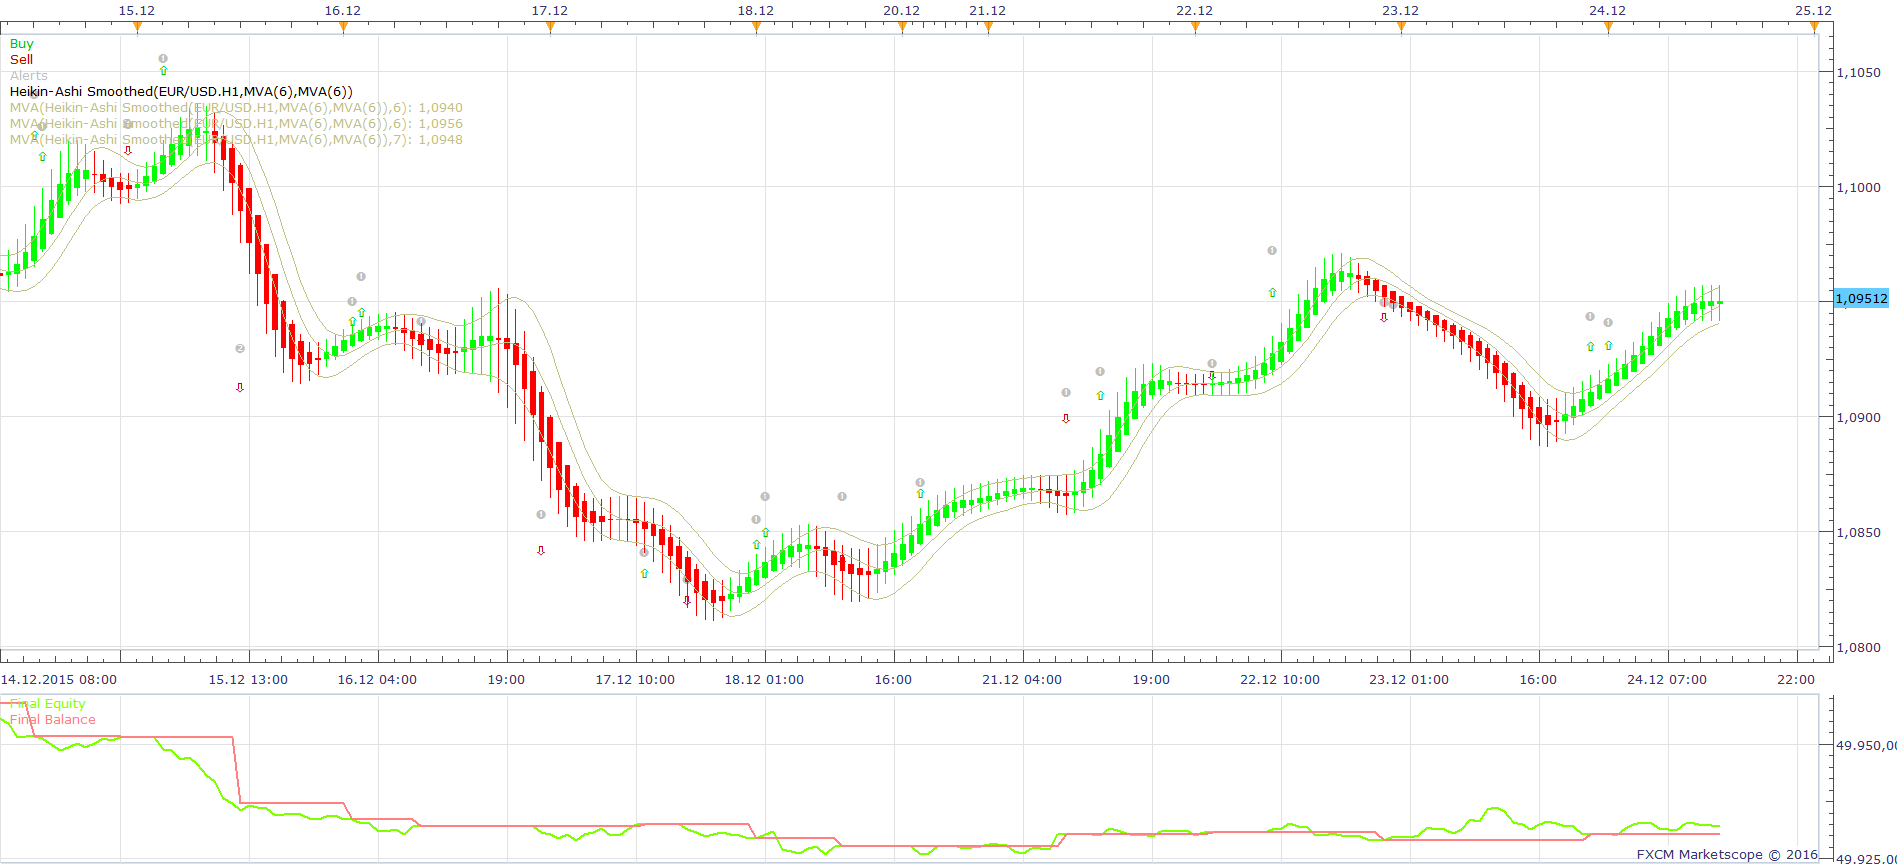This screenshot has width=1899, height=864.
Task: Click the 1,1000 price axis label
Action: tap(1859, 188)
